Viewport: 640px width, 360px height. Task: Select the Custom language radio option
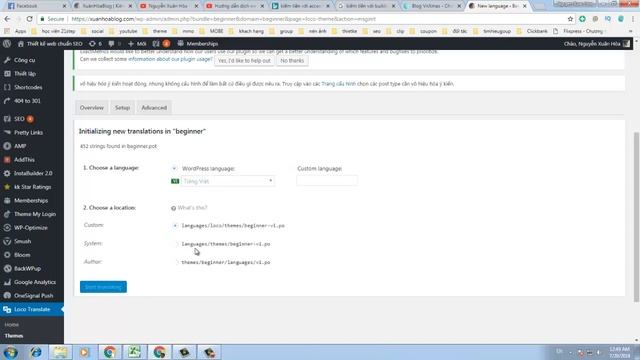click(291, 169)
